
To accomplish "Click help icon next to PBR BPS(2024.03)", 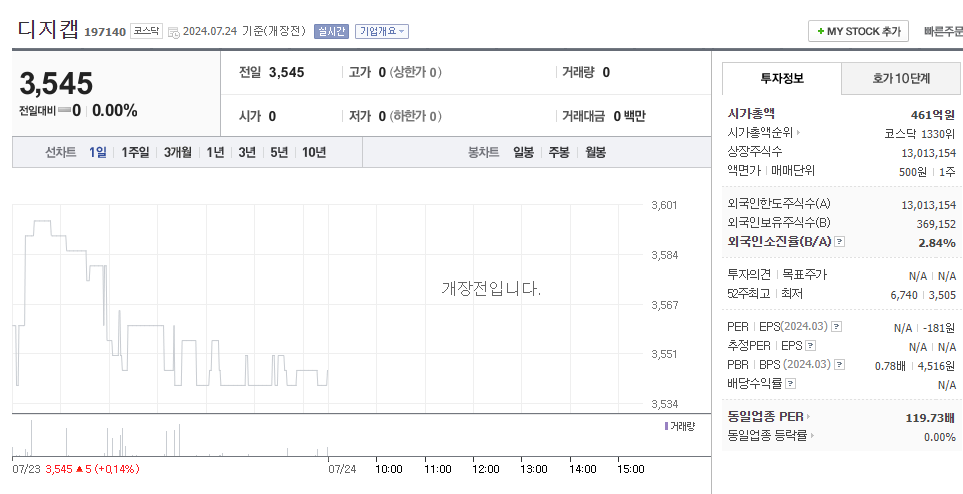I will pyautogui.click(x=840, y=365).
